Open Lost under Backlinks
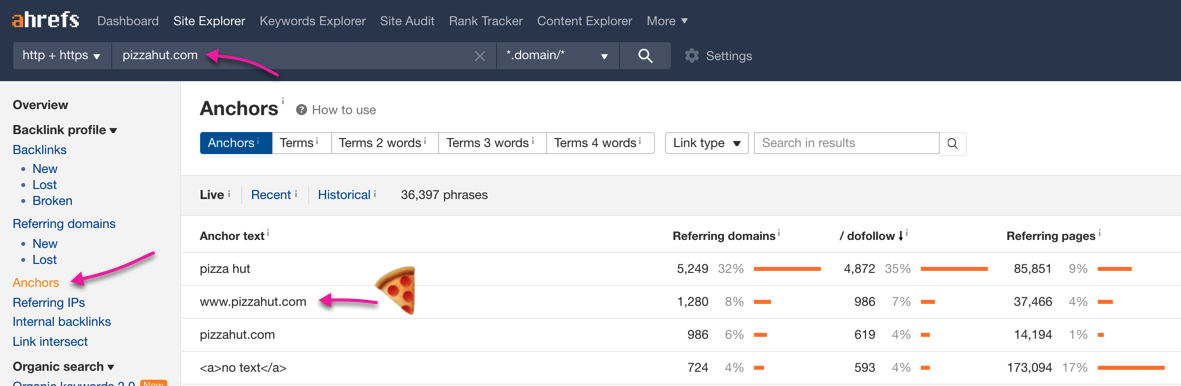The width and height of the screenshot is (1181, 386). (44, 185)
